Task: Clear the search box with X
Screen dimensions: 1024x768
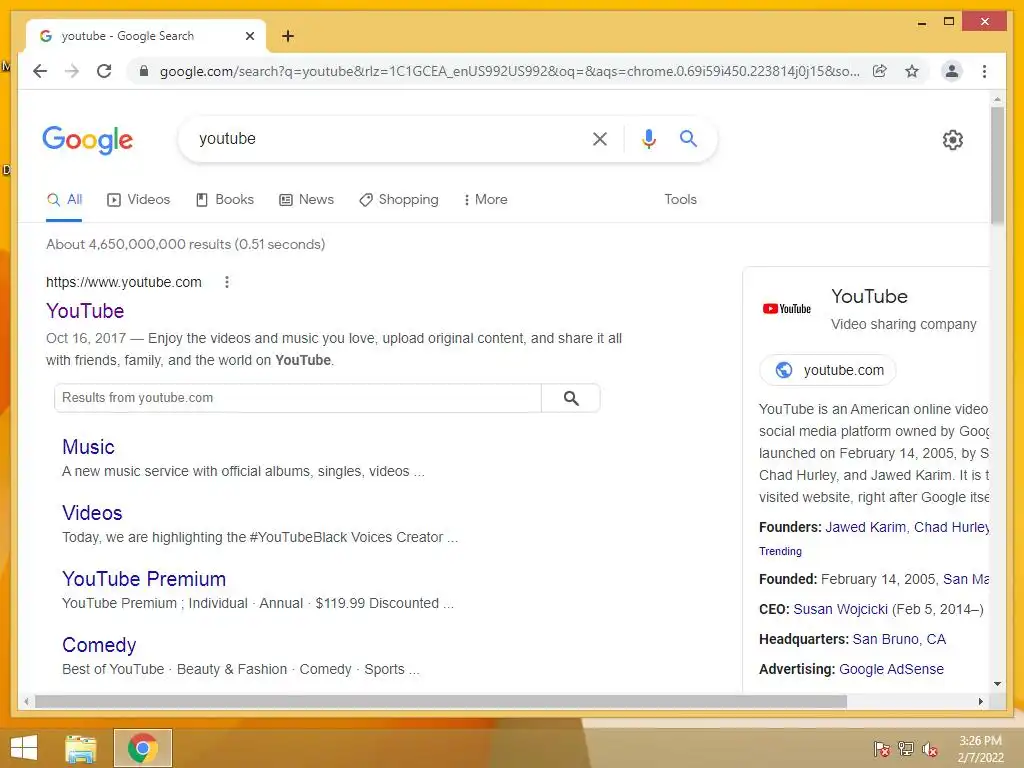Action: (x=600, y=138)
